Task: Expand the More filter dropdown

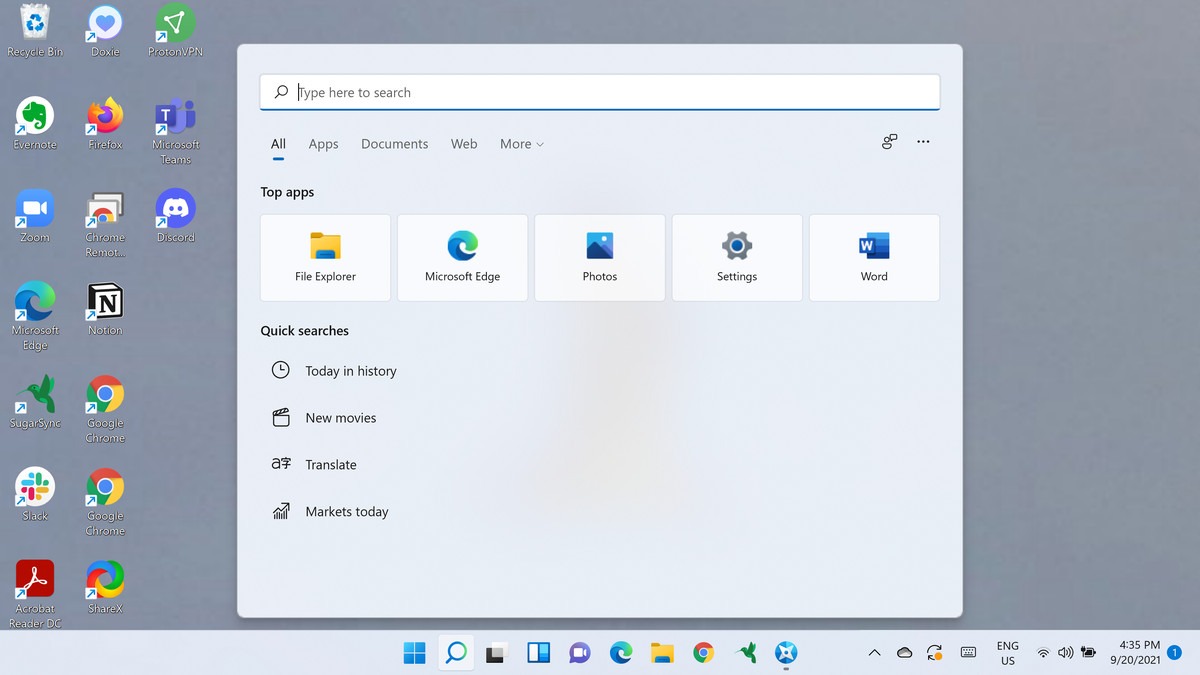Action: 521,144
